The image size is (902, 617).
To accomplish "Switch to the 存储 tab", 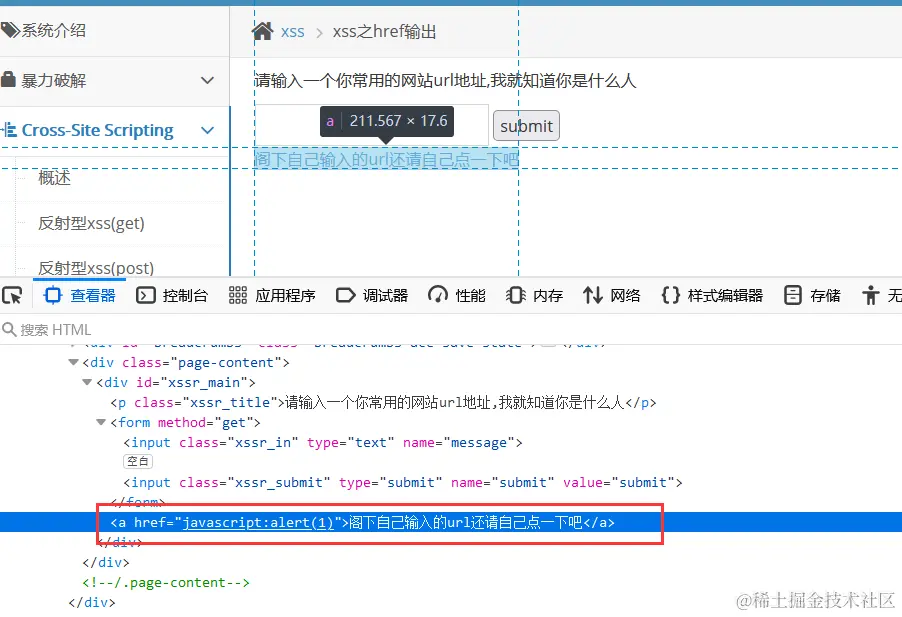I will (812, 296).
